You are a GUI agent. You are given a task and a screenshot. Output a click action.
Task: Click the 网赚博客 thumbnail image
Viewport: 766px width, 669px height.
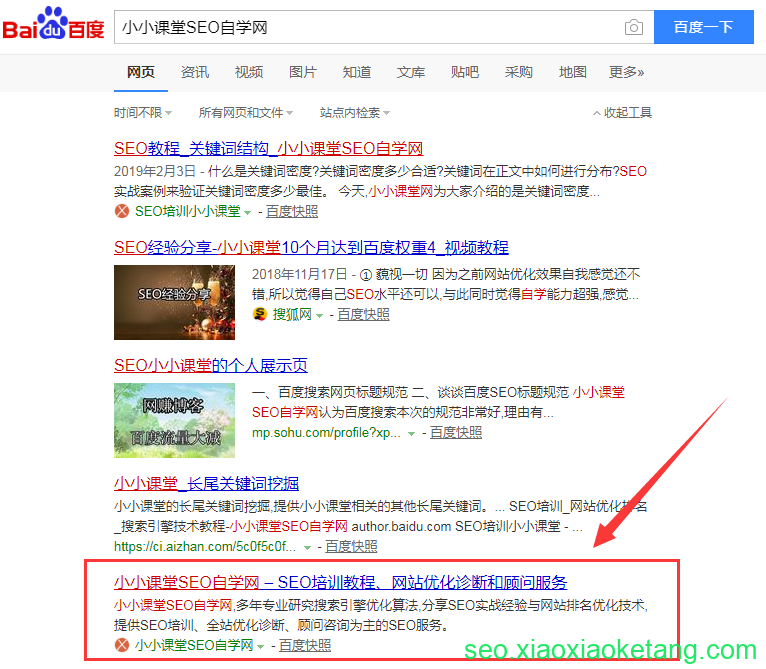coord(174,420)
